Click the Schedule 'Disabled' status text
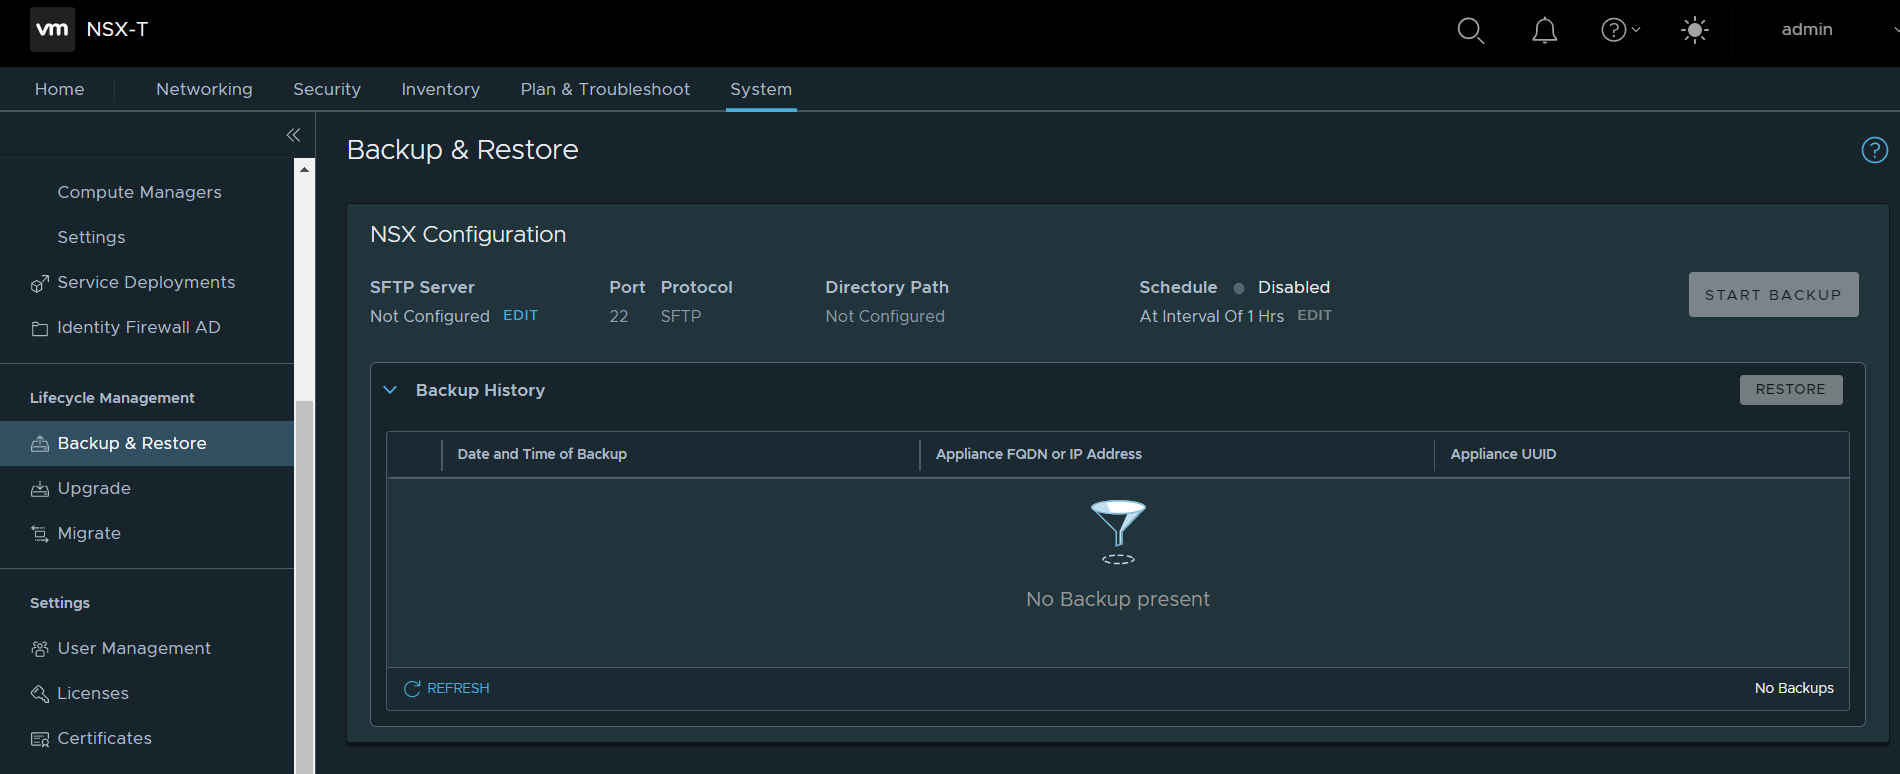Viewport: 1900px width, 774px height. 1293,287
